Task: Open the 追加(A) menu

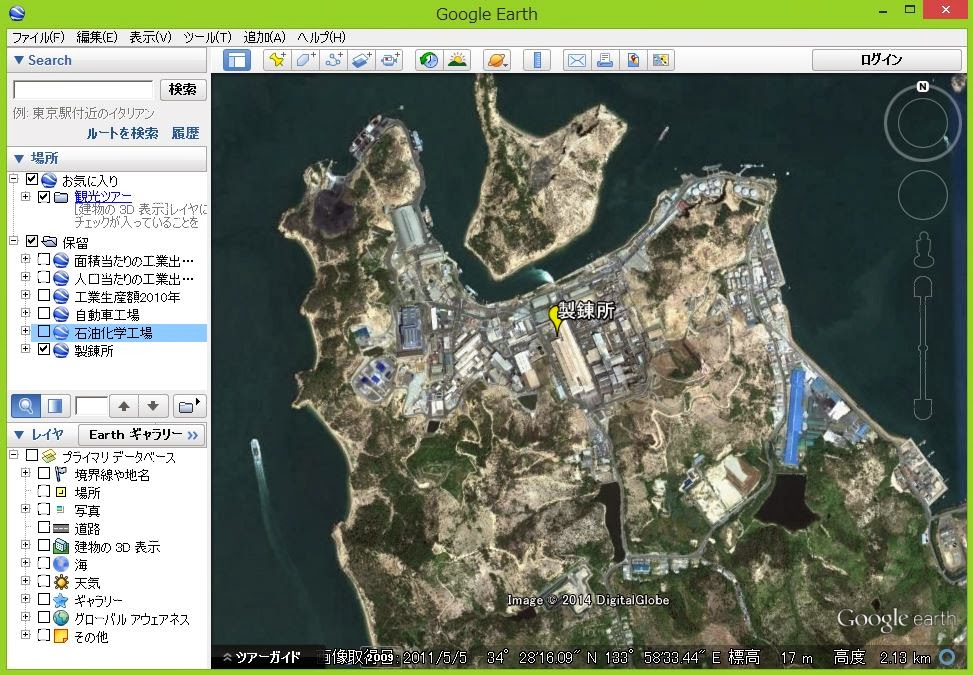Action: pos(264,37)
